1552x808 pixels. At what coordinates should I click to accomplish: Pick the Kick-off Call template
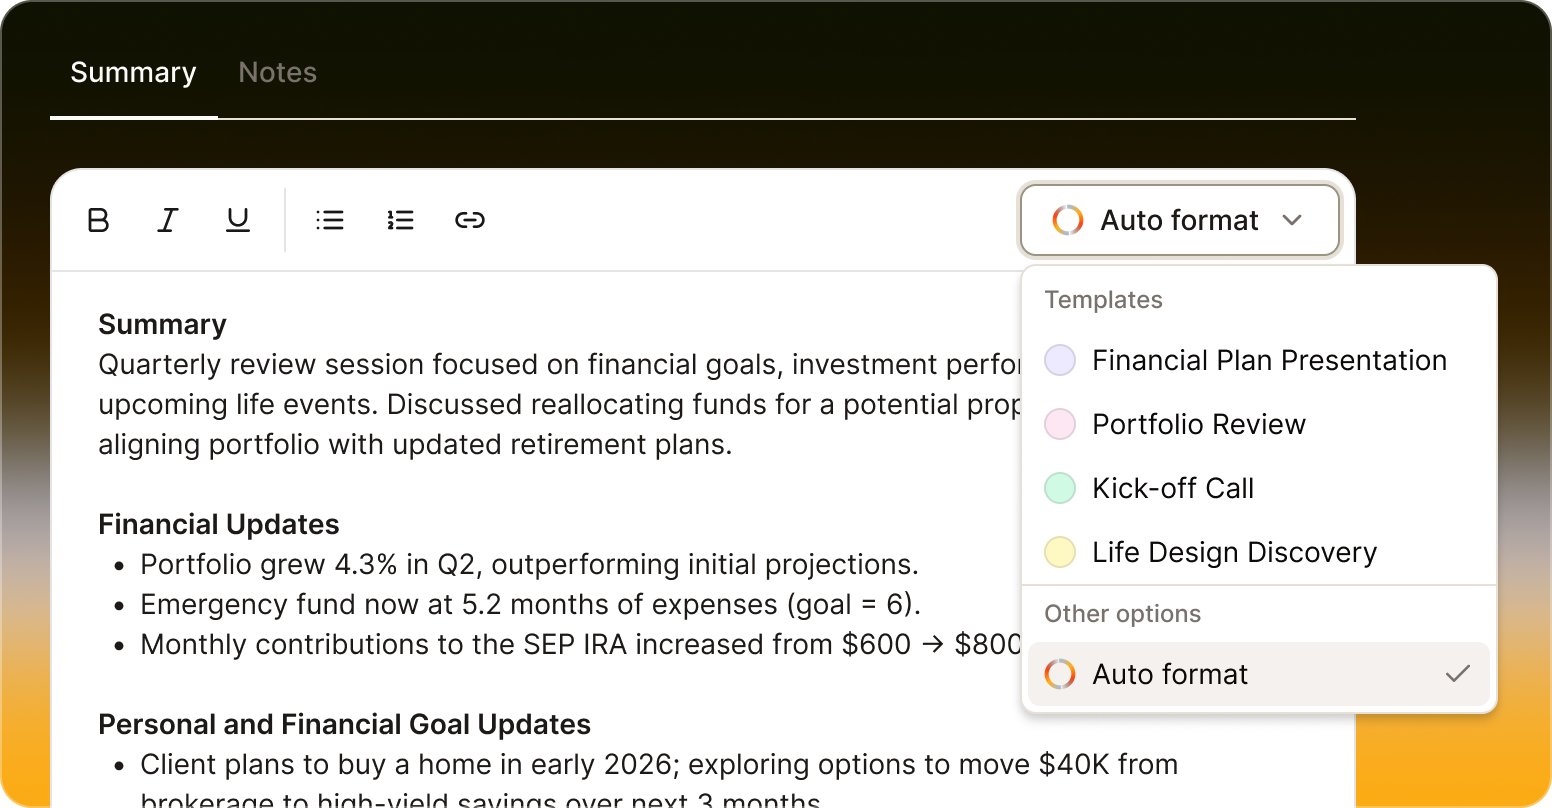coord(1172,488)
